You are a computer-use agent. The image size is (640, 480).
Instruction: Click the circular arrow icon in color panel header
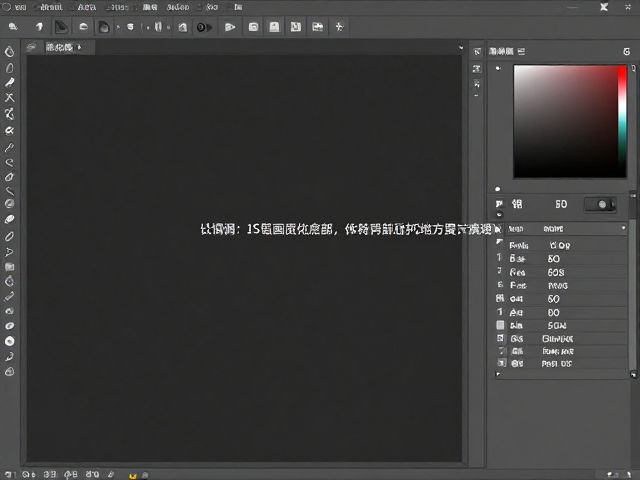(x=627, y=51)
